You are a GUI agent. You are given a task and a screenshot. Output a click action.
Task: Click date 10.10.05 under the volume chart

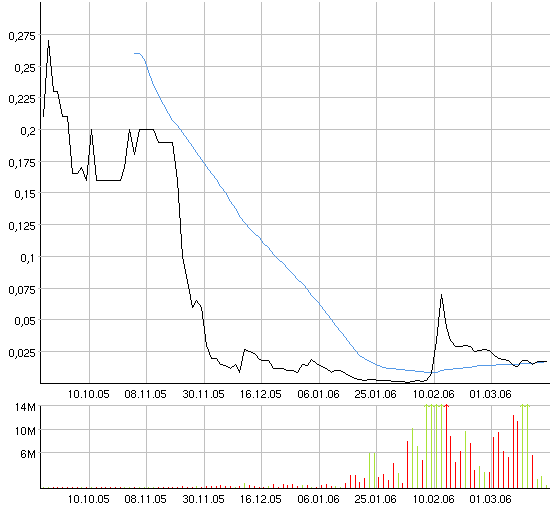click(x=88, y=499)
